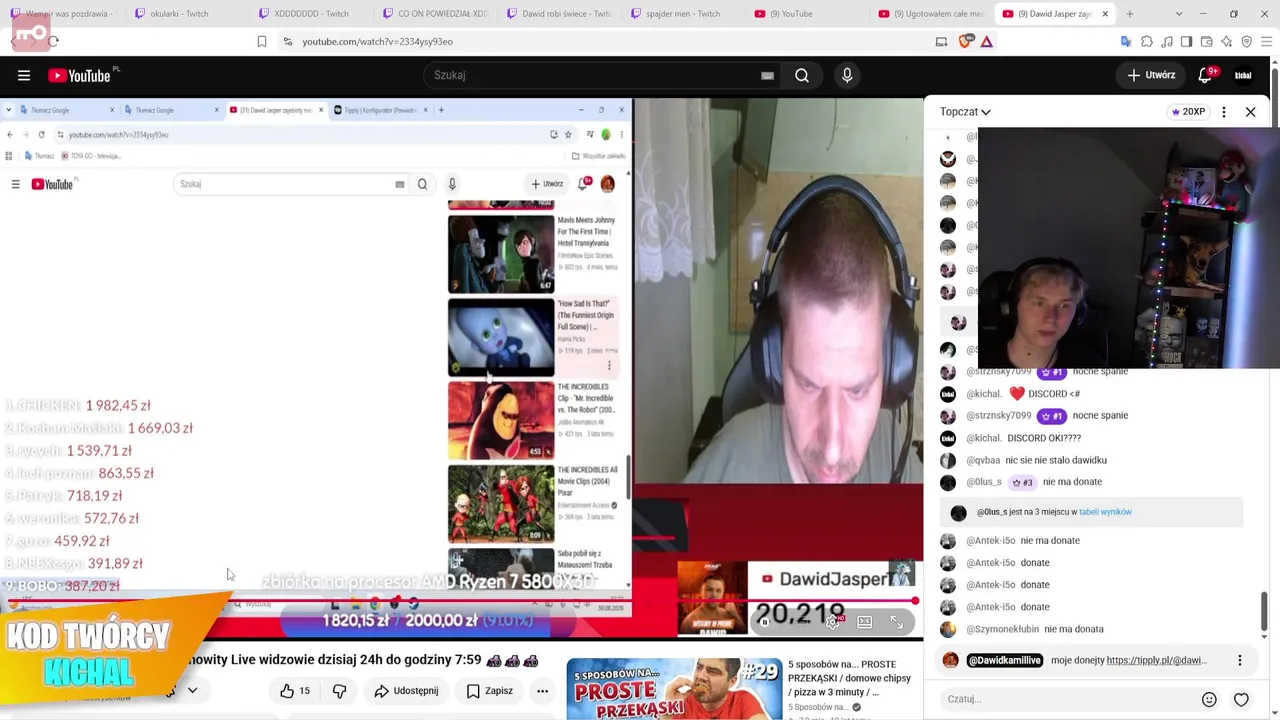Click chat message "nic sie nie stalo dawidku"
The image size is (1280, 720).
1056,460
